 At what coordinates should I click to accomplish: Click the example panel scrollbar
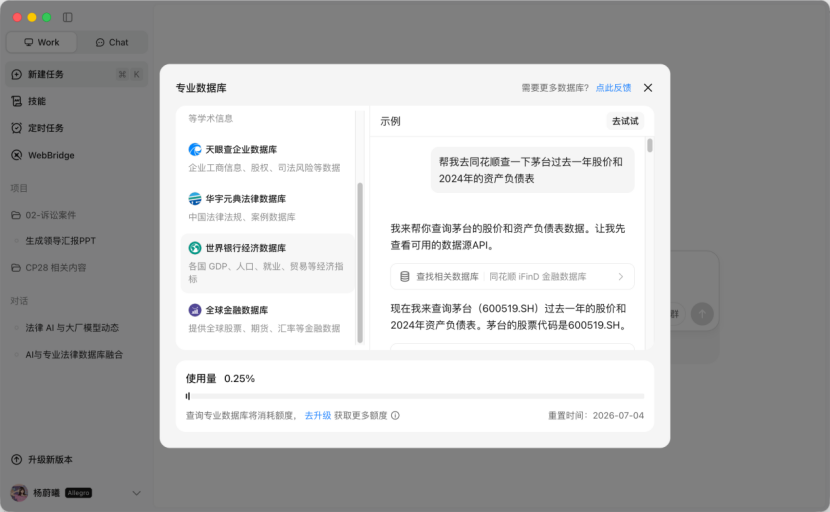tap(649, 145)
